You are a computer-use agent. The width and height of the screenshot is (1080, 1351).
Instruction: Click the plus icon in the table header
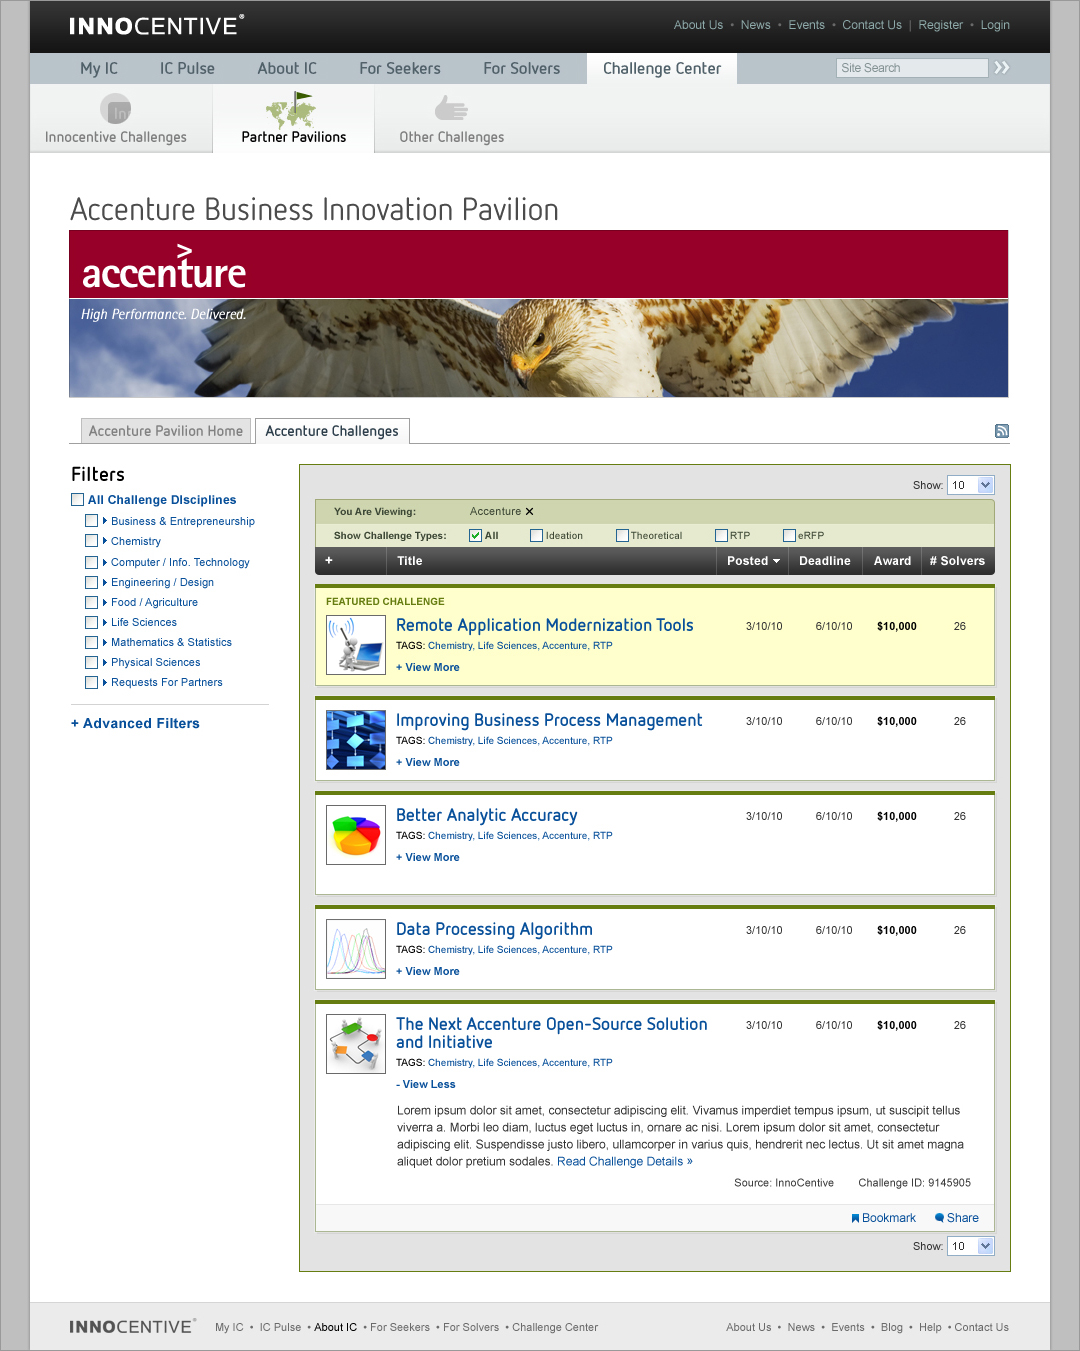pos(329,560)
